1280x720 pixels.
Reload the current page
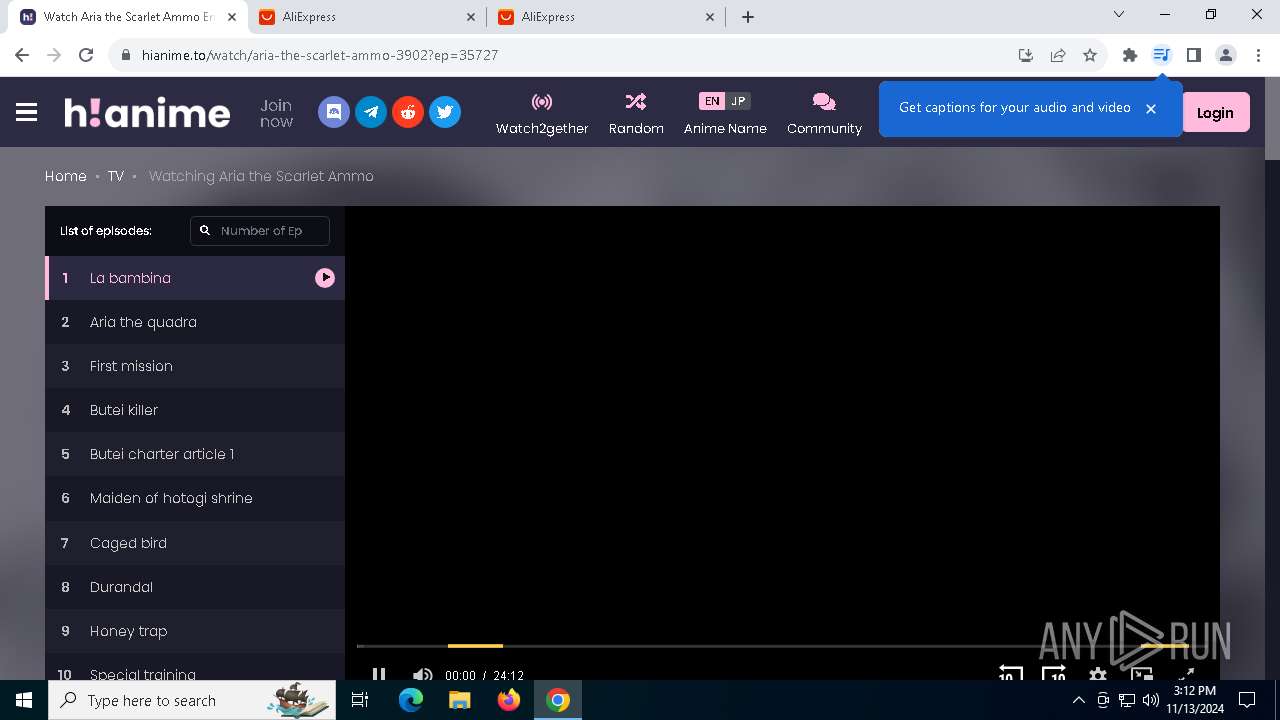86,55
